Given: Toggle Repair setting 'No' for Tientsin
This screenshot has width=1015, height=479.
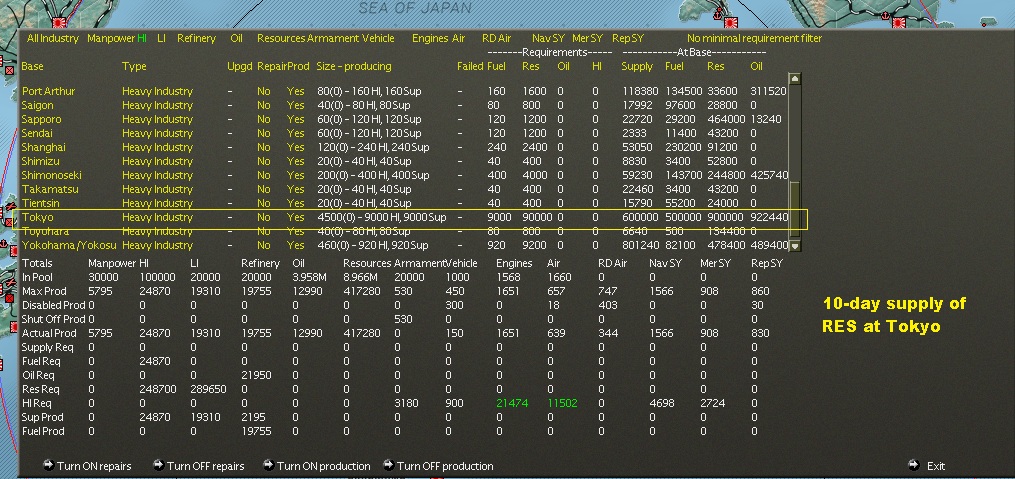Looking at the screenshot, I should [263, 203].
